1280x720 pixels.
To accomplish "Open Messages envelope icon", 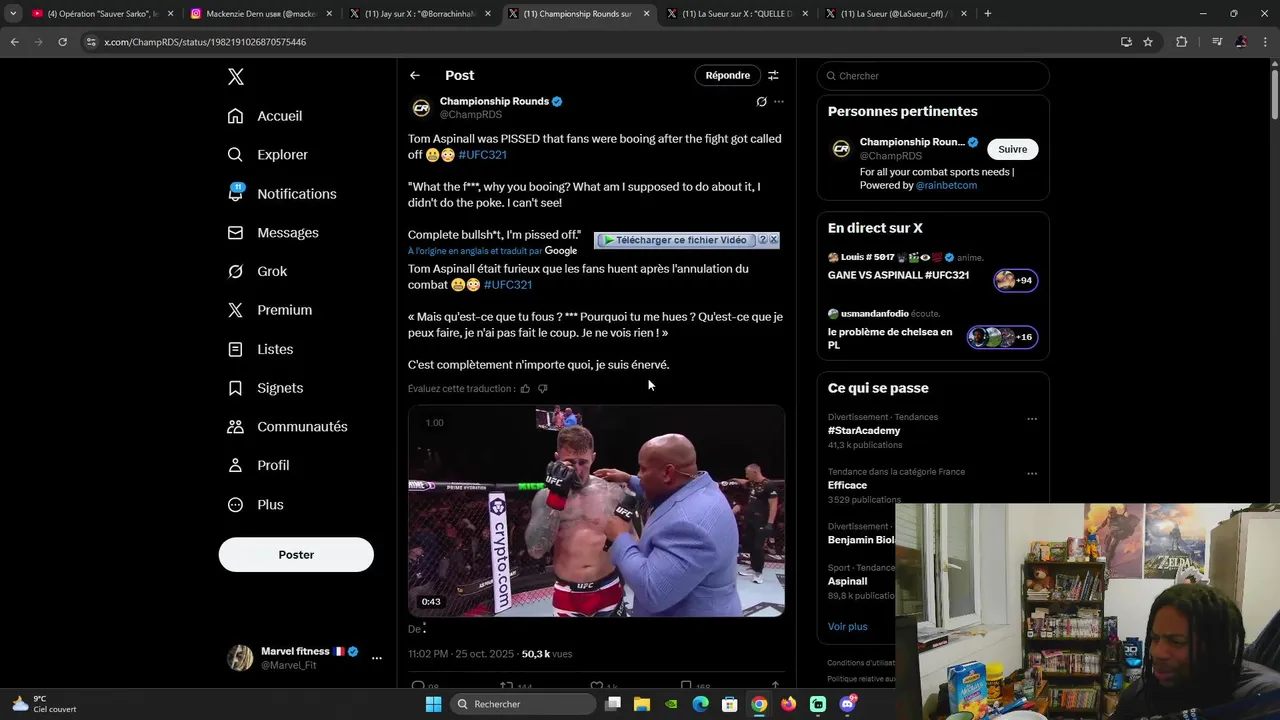I will 235,233.
